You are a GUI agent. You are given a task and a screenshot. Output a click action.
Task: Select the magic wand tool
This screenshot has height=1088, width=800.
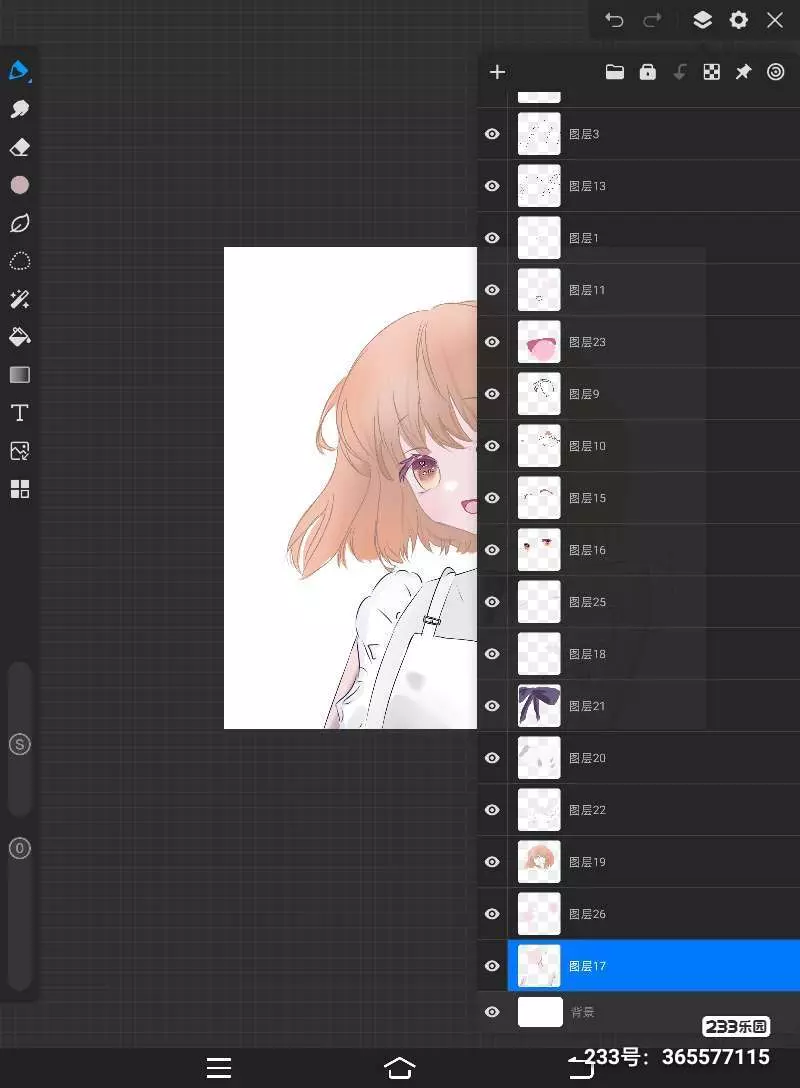click(19, 299)
